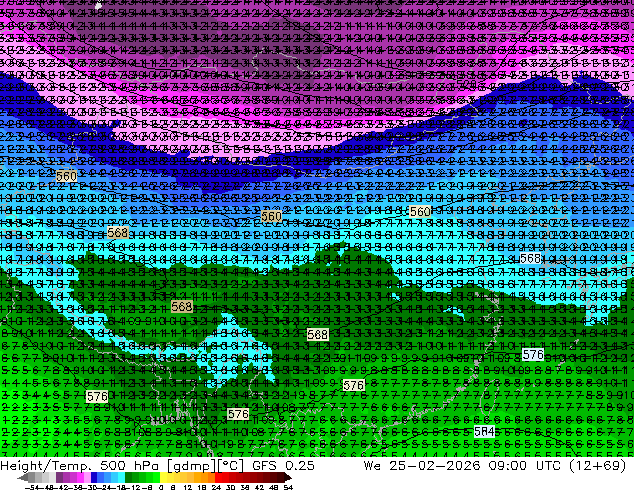
Task: Click the '25-02-2026' forecast date
Action: tap(435, 466)
